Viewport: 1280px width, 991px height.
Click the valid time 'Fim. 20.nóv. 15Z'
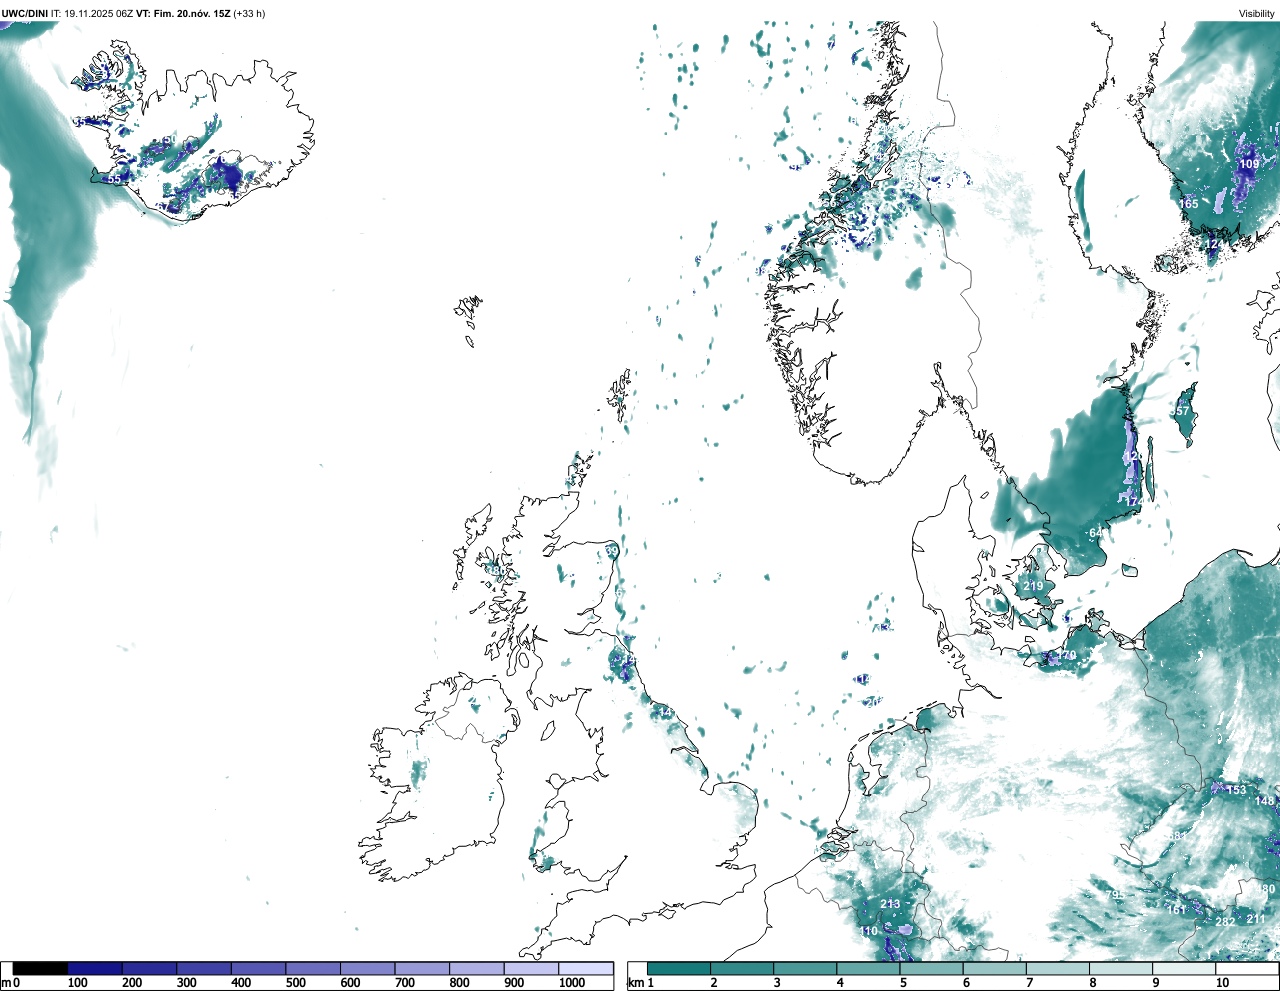[192, 14]
